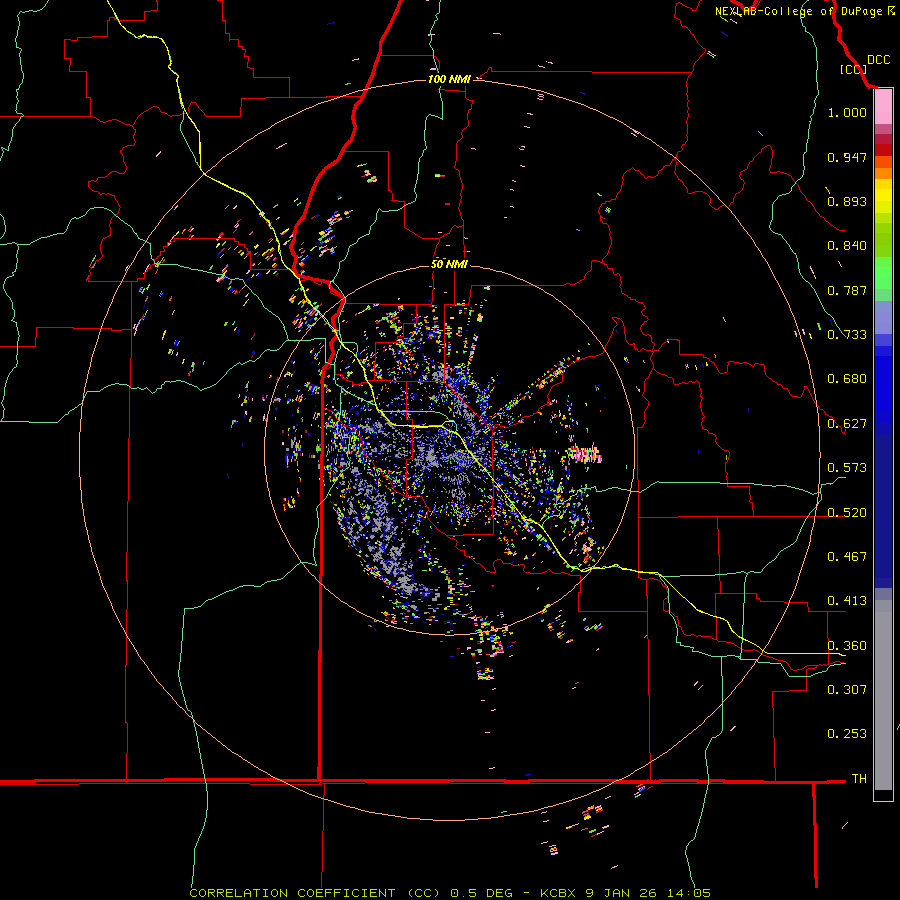Click the 0.413 scale value
The height and width of the screenshot is (900, 900).
847,601
